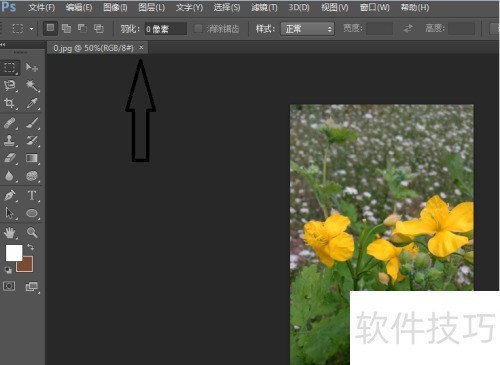
Task: Select the Healing Brush tool
Action: (x=10, y=123)
